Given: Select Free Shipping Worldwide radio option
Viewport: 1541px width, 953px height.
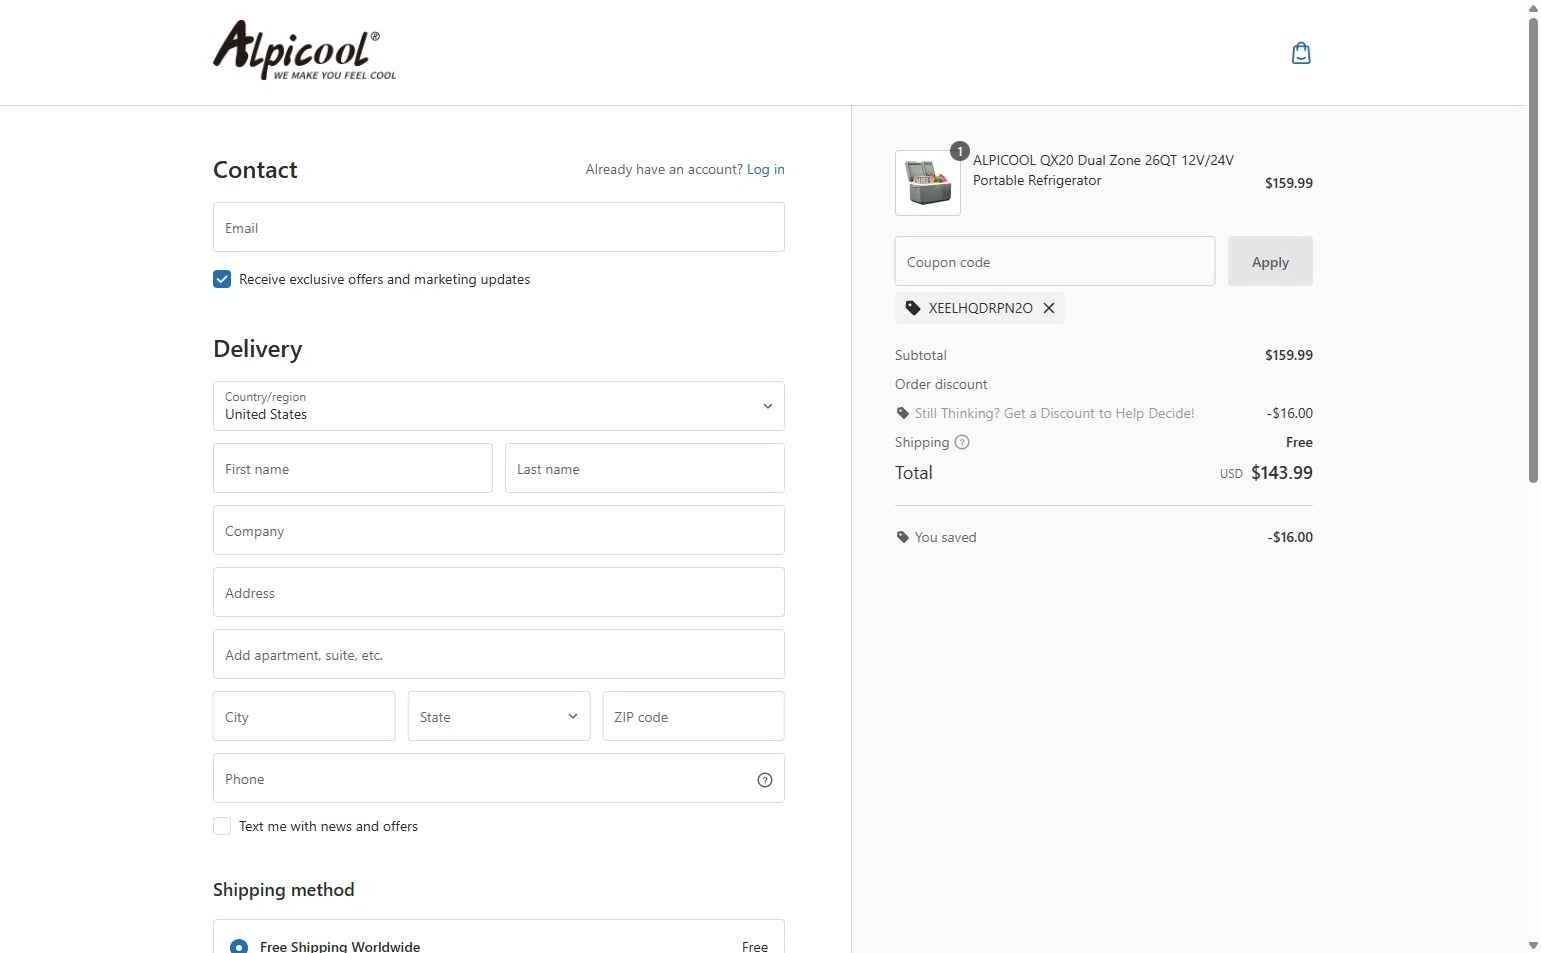Looking at the screenshot, I should 239,946.
